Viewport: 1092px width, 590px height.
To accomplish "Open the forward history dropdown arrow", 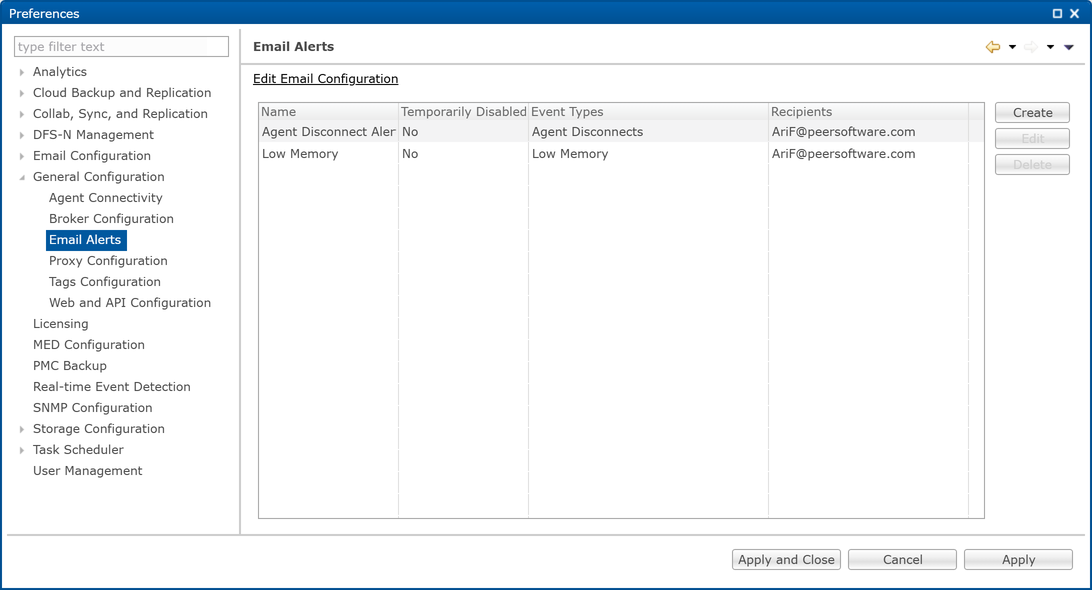I will [1050, 47].
